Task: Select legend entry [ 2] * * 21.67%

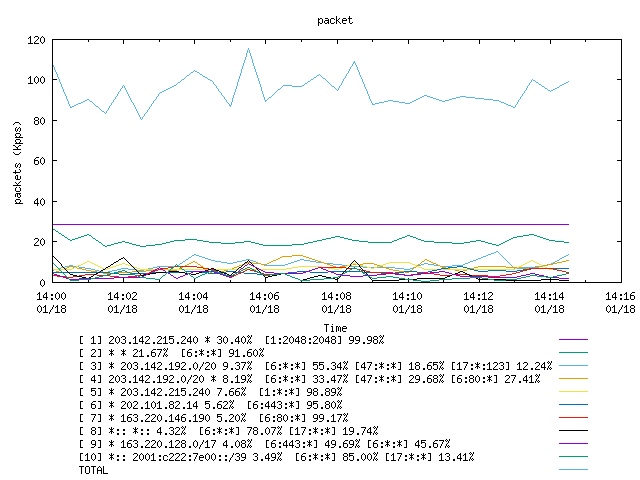Action: (x=171, y=353)
